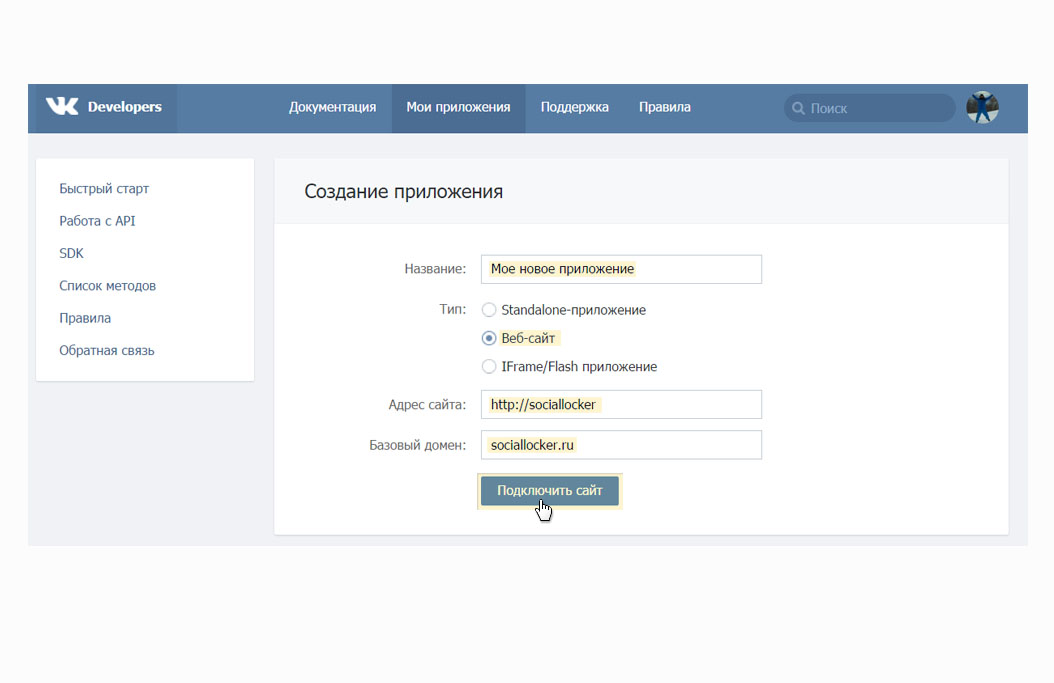Click the VK Developers logo
The image size is (1054, 683).
[x=104, y=107]
